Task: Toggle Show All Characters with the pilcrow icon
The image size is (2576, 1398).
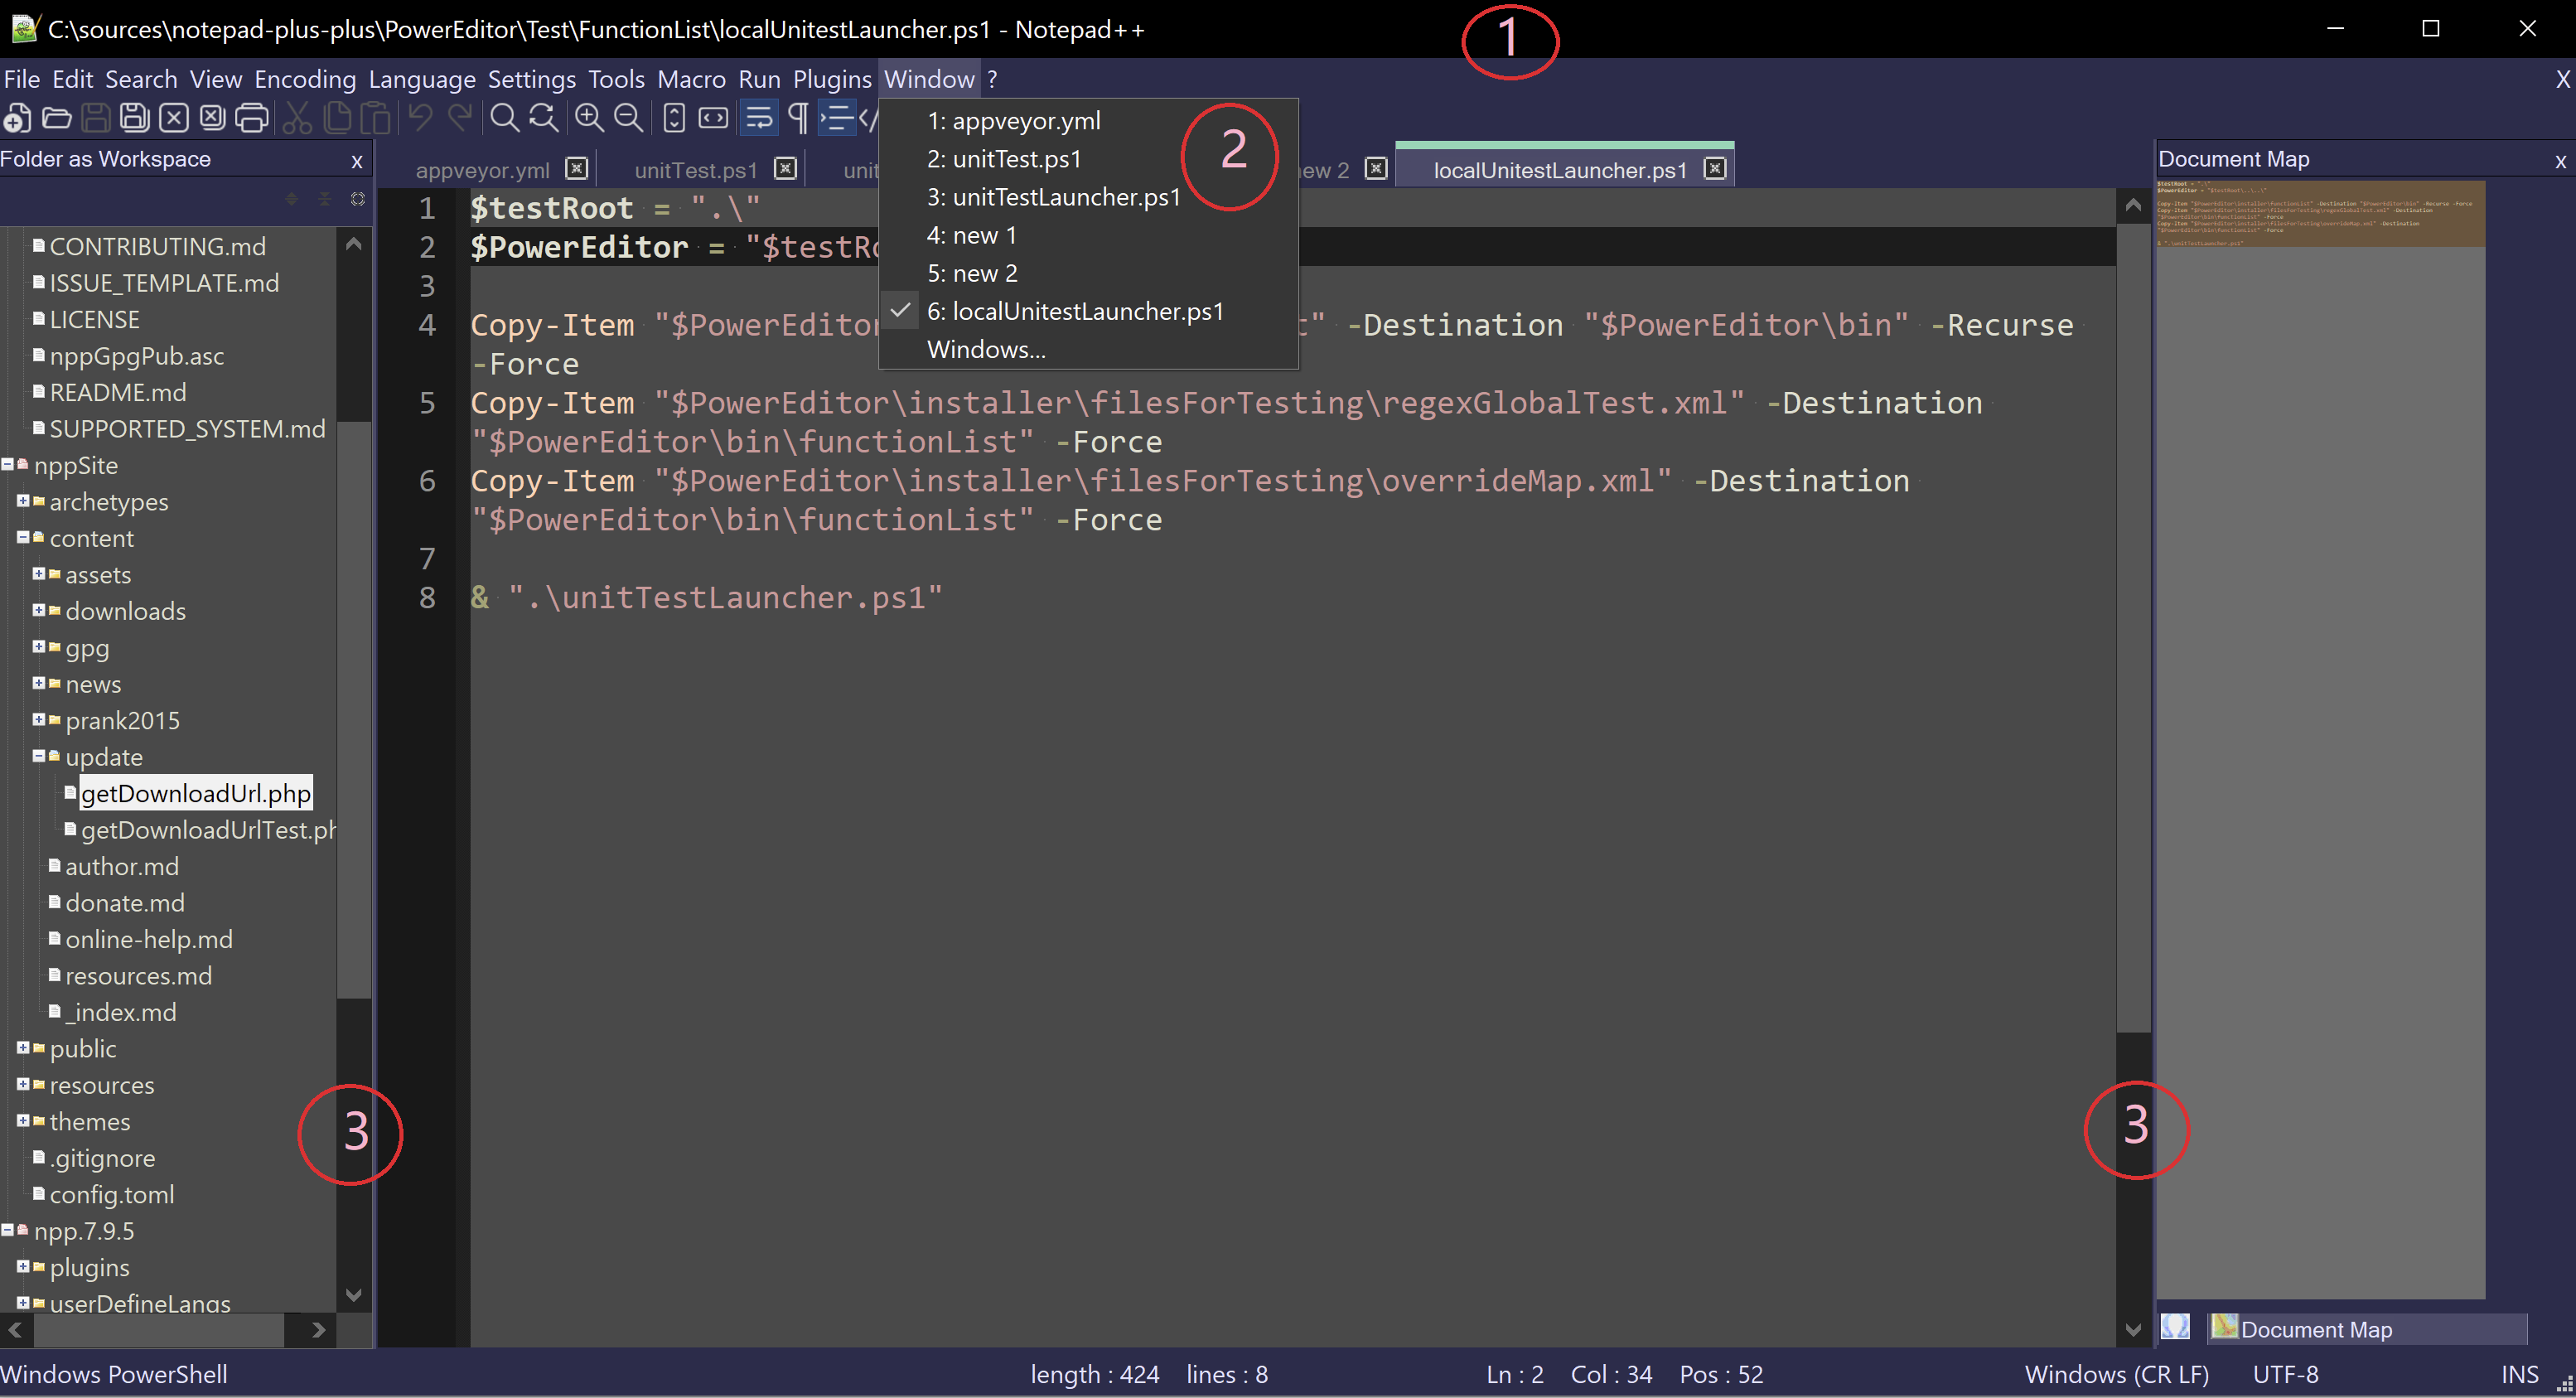Action: click(797, 117)
